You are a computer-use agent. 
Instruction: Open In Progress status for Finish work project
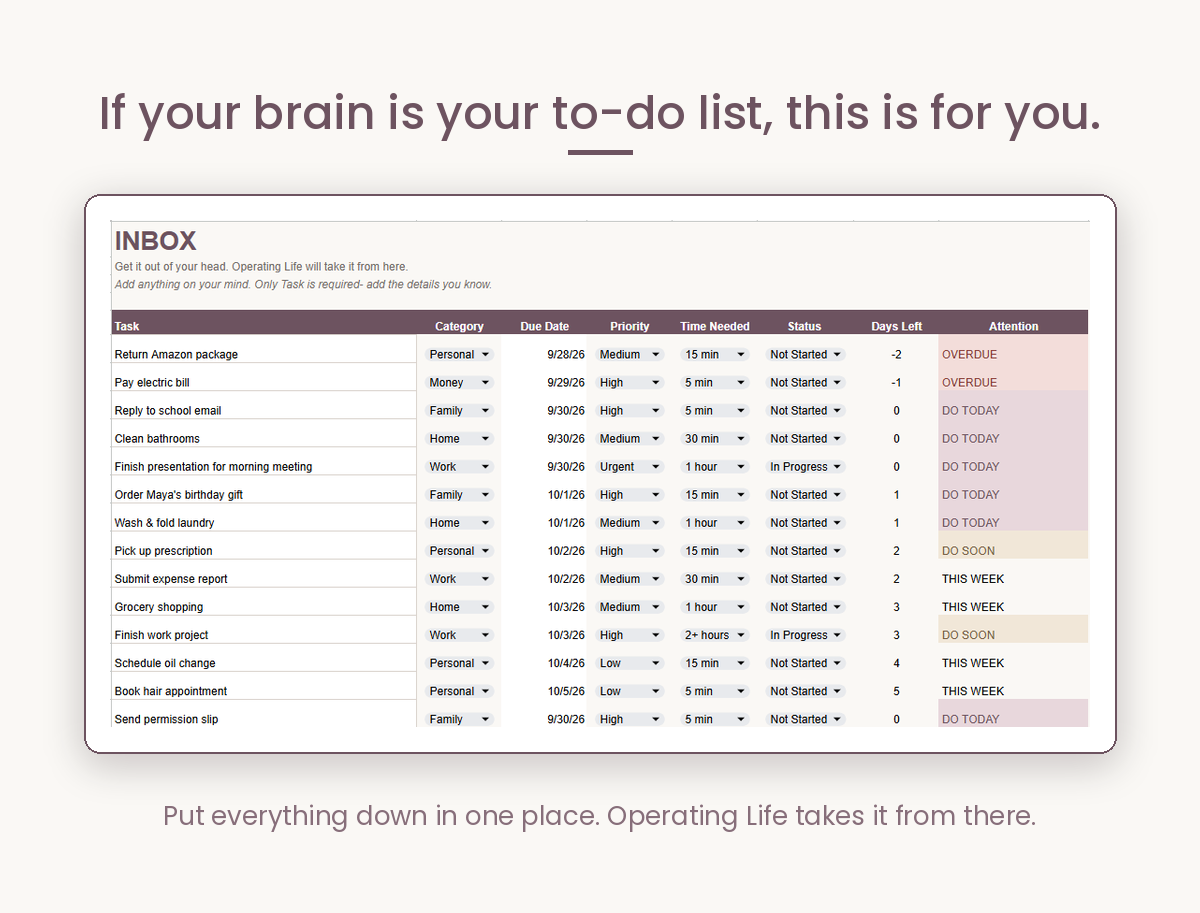(805, 634)
